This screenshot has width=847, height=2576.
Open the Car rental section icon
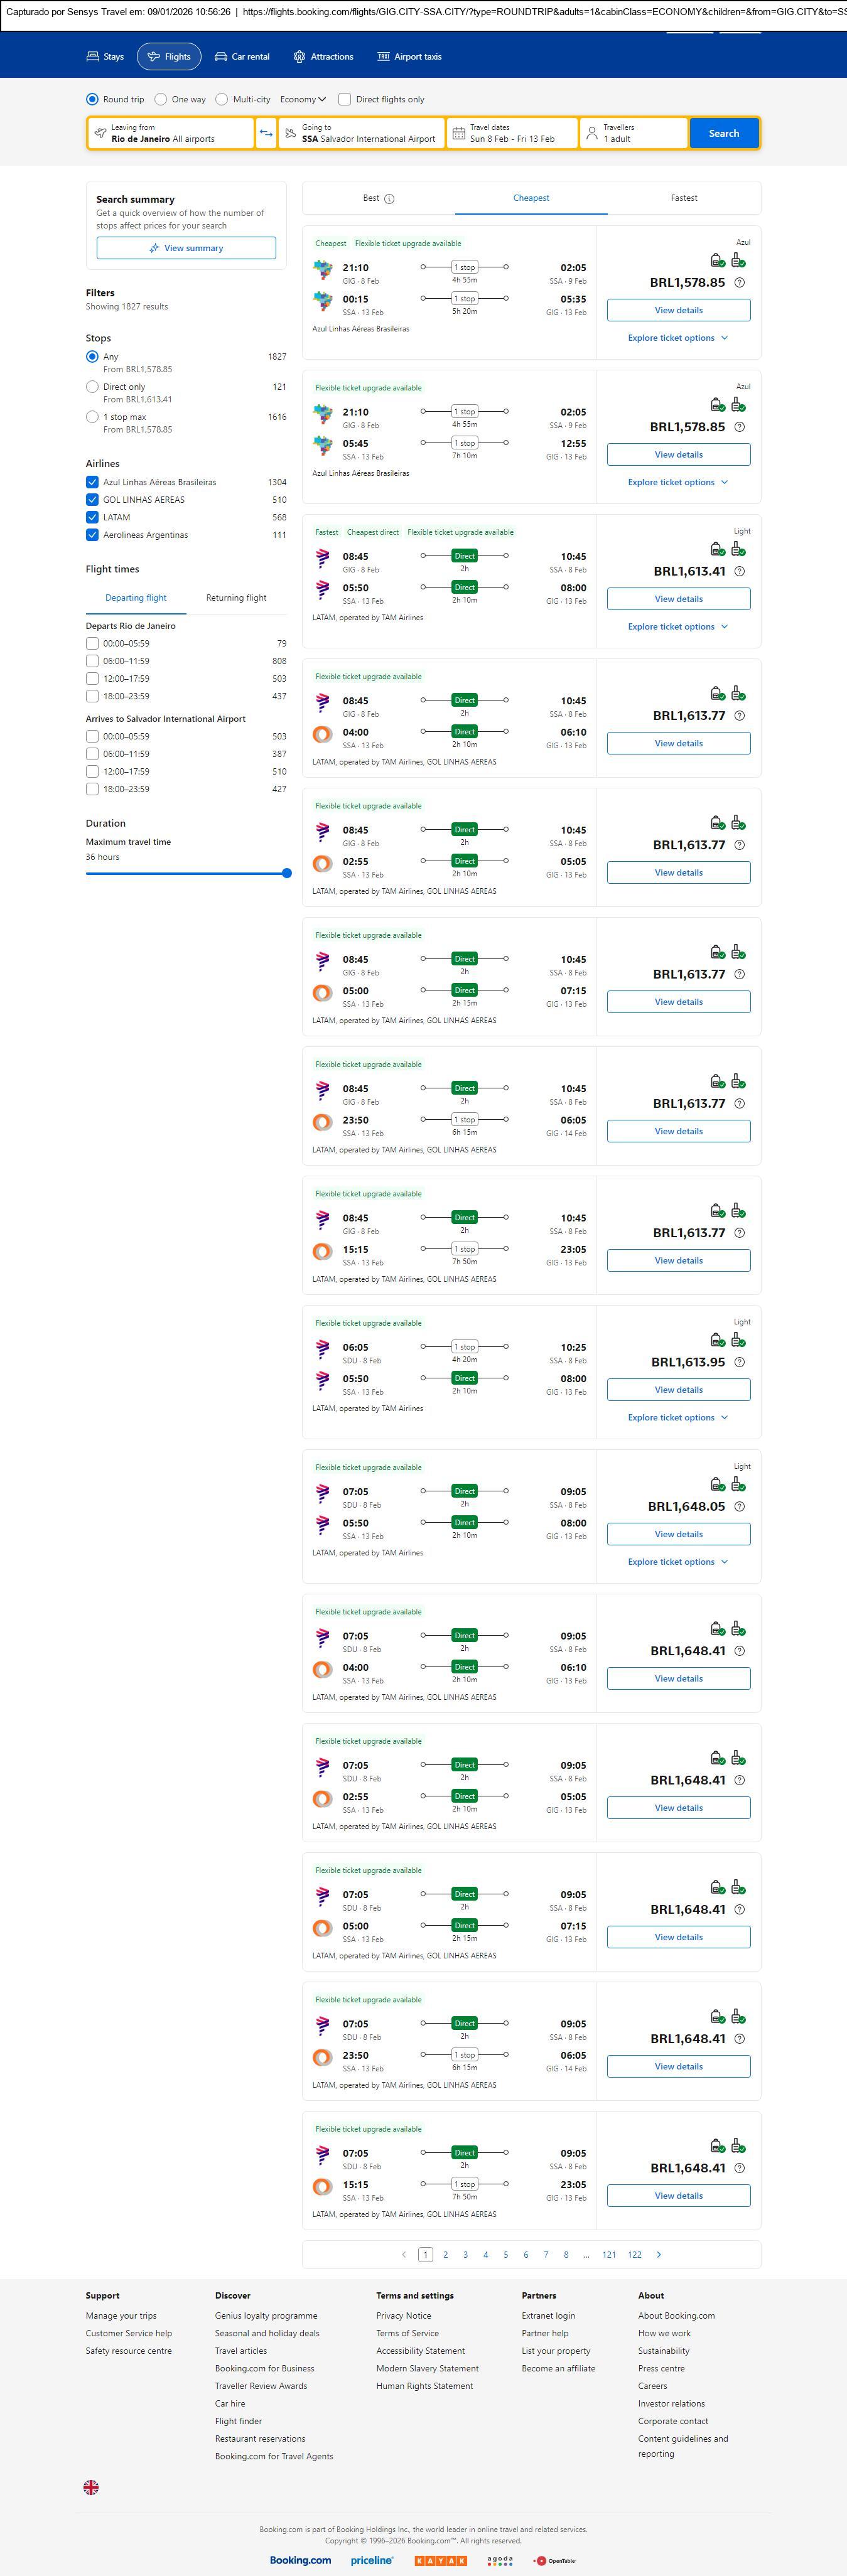pyautogui.click(x=221, y=57)
